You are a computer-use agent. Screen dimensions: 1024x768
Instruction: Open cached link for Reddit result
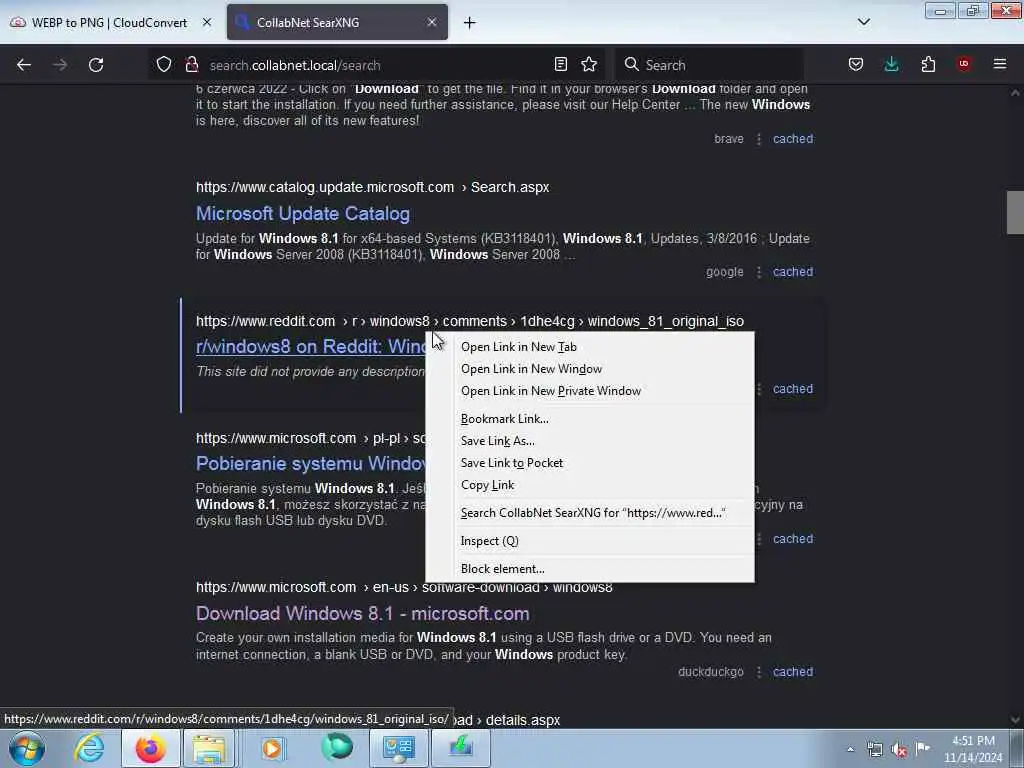click(793, 389)
